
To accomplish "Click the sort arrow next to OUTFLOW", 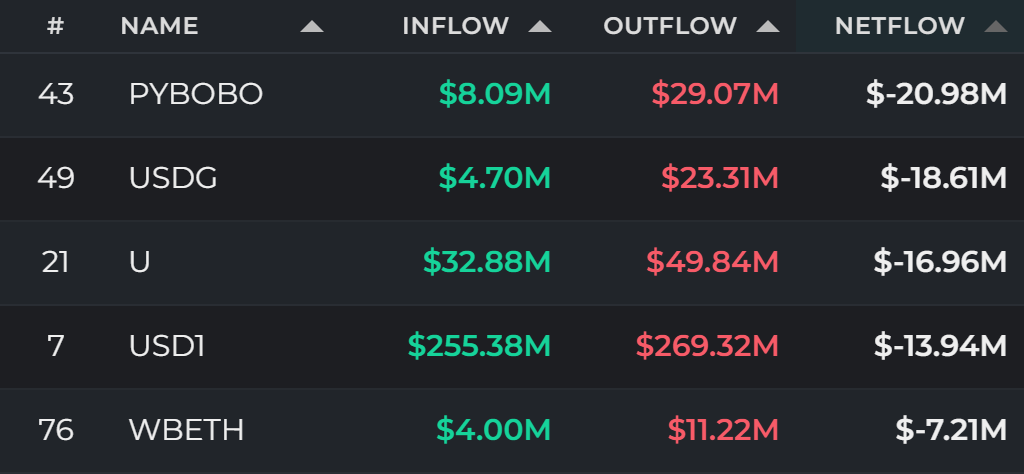I will tap(768, 27).
